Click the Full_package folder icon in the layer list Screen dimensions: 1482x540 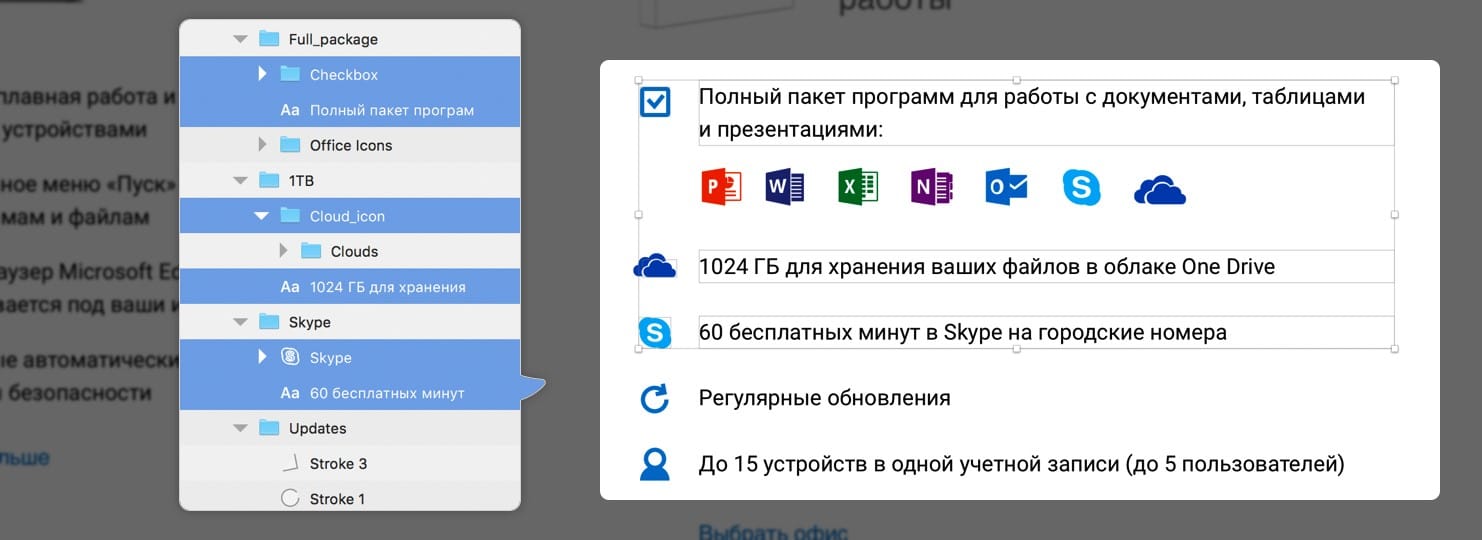tap(269, 39)
